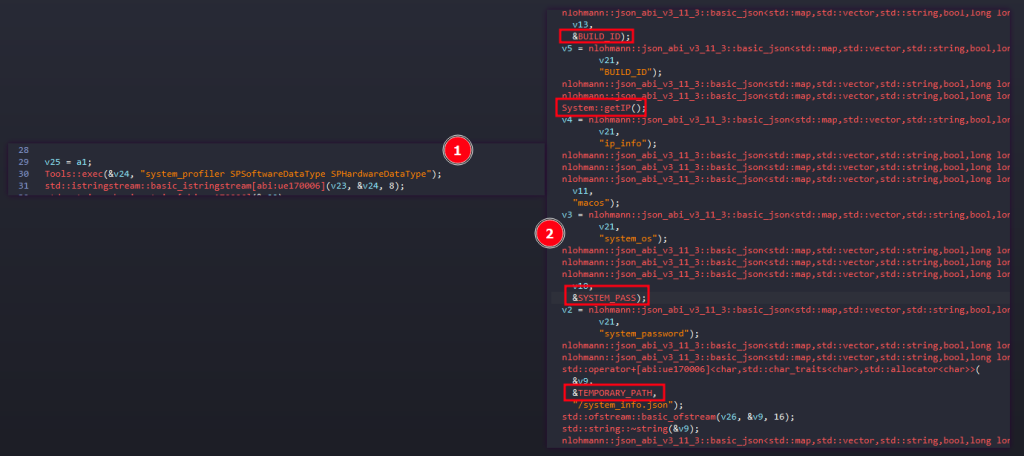Click the red circle marker numbered 2
Screen dimensions: 1024x456
(x=548, y=234)
